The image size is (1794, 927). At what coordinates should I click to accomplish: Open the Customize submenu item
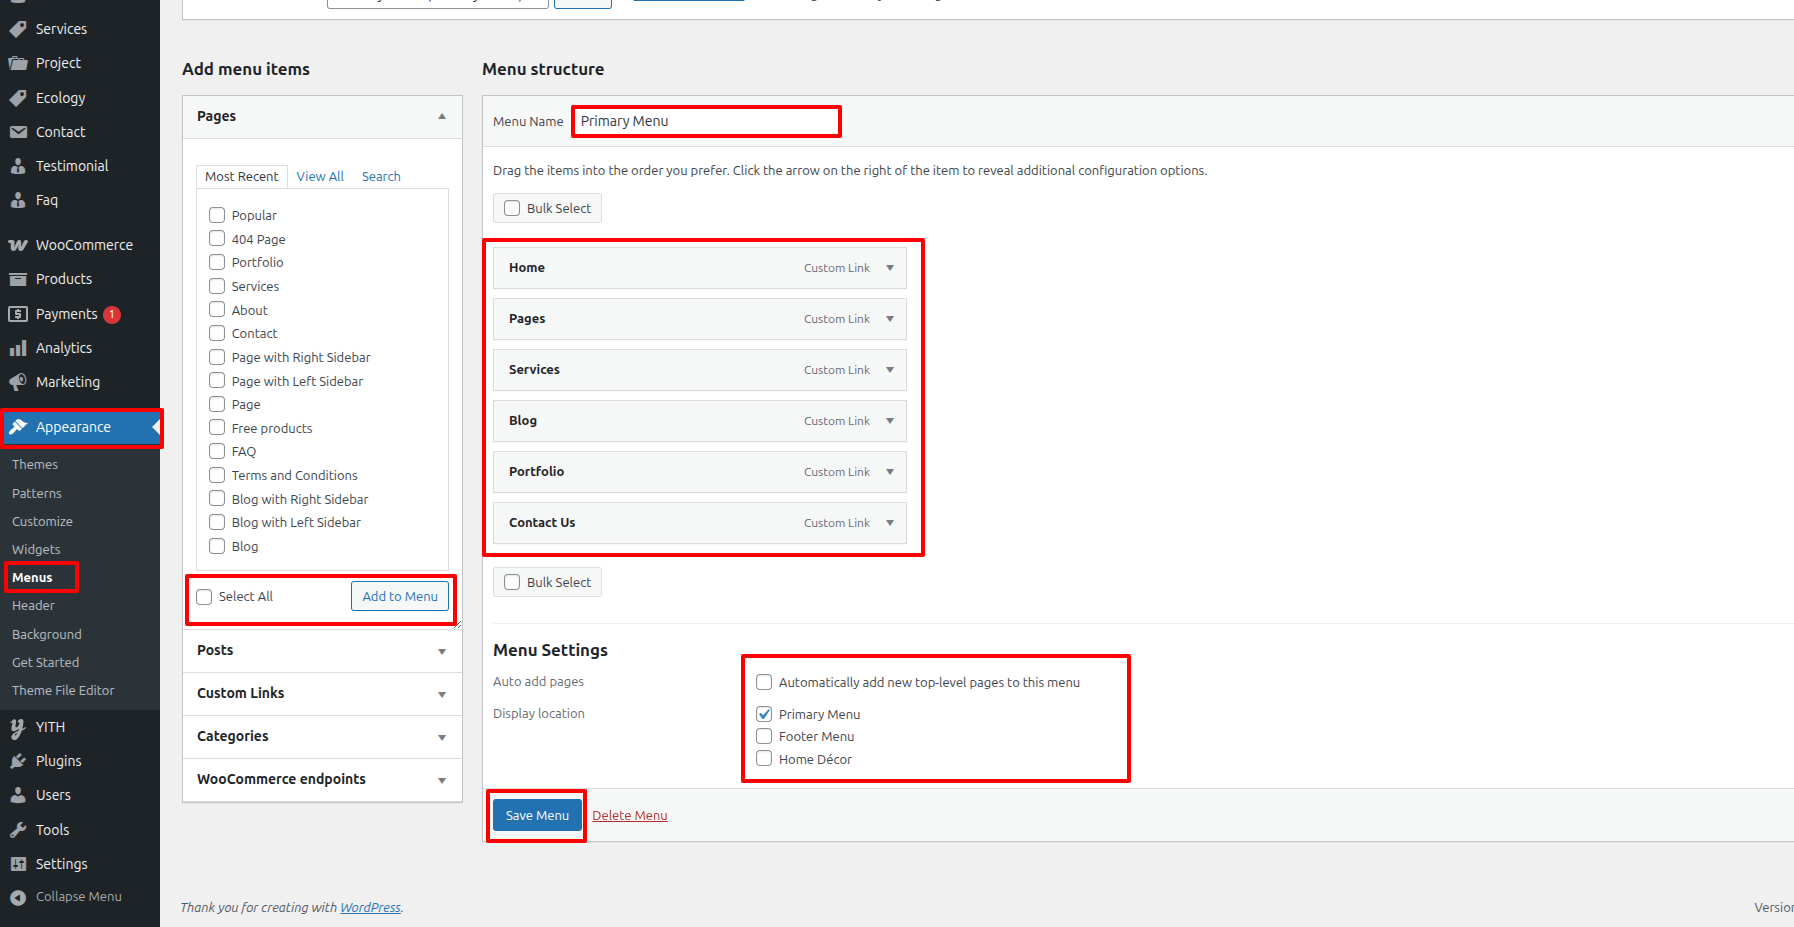click(42, 521)
